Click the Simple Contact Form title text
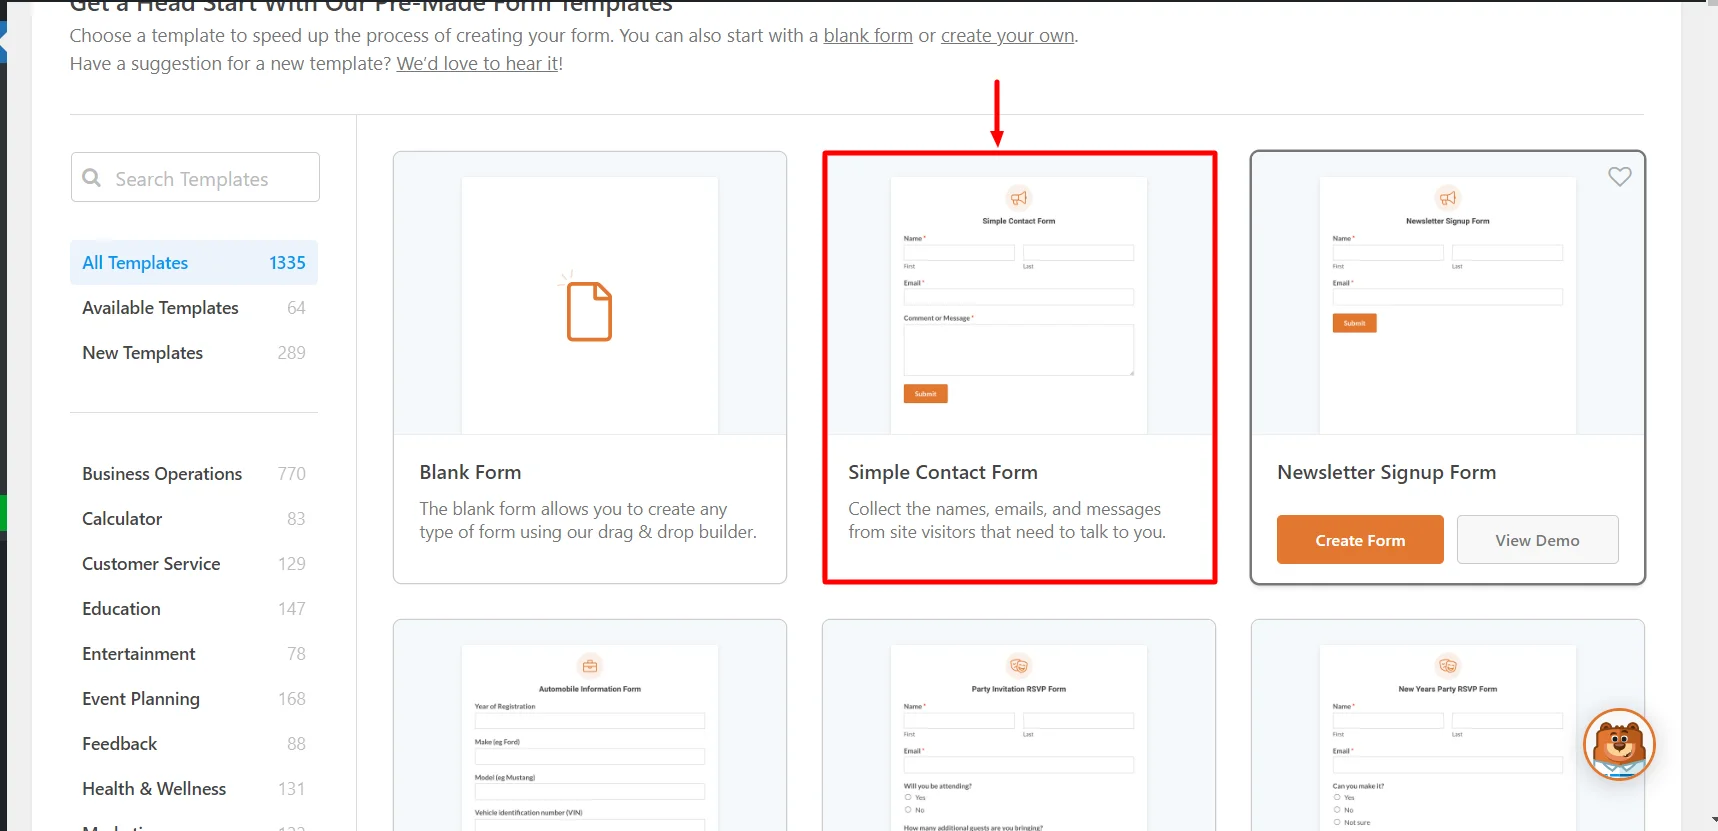The image size is (1718, 831). point(943,472)
